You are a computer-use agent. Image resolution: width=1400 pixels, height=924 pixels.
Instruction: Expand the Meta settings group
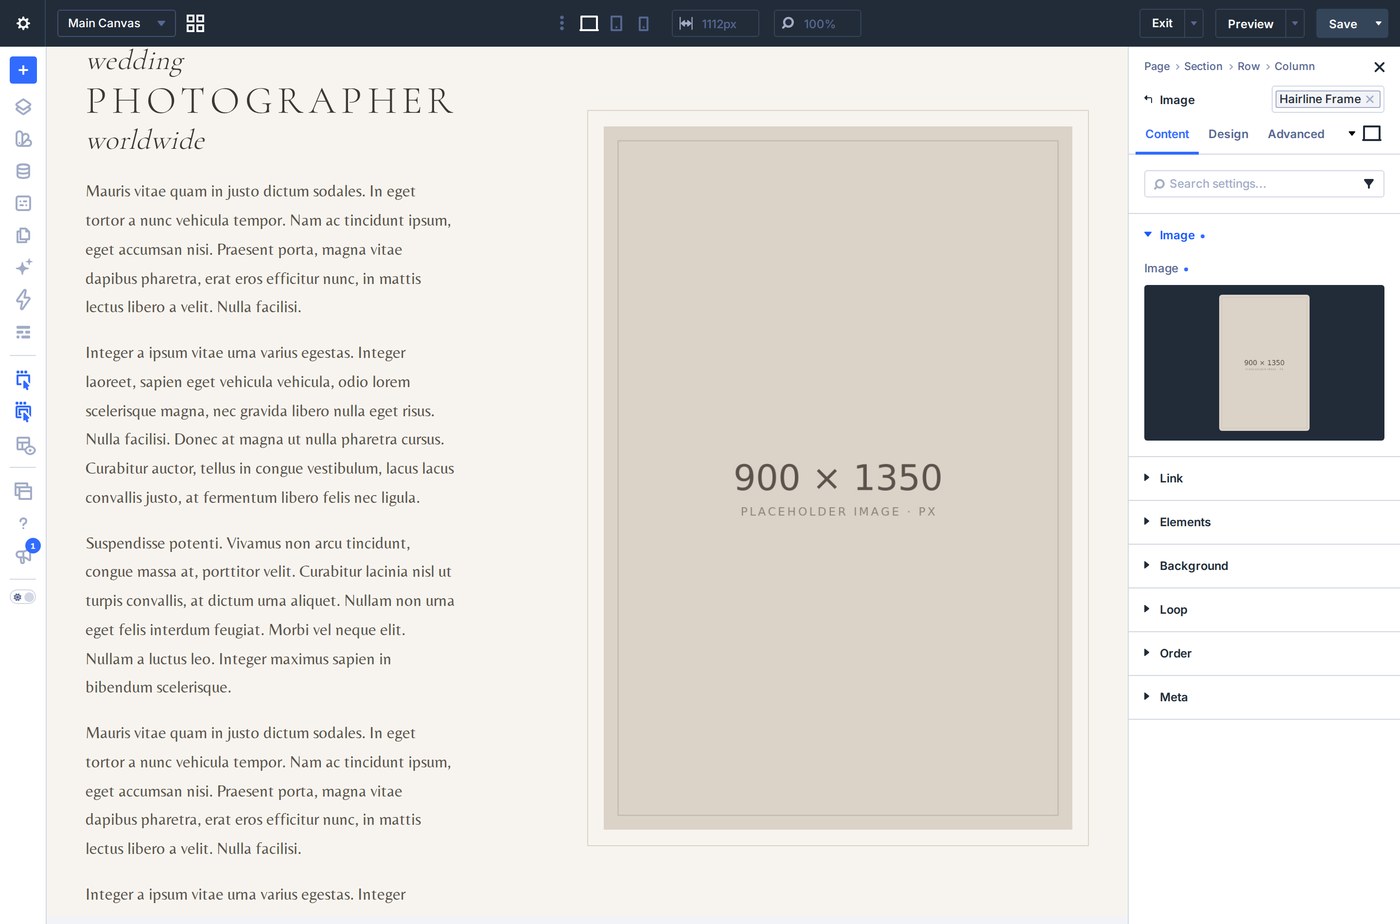click(x=1264, y=697)
